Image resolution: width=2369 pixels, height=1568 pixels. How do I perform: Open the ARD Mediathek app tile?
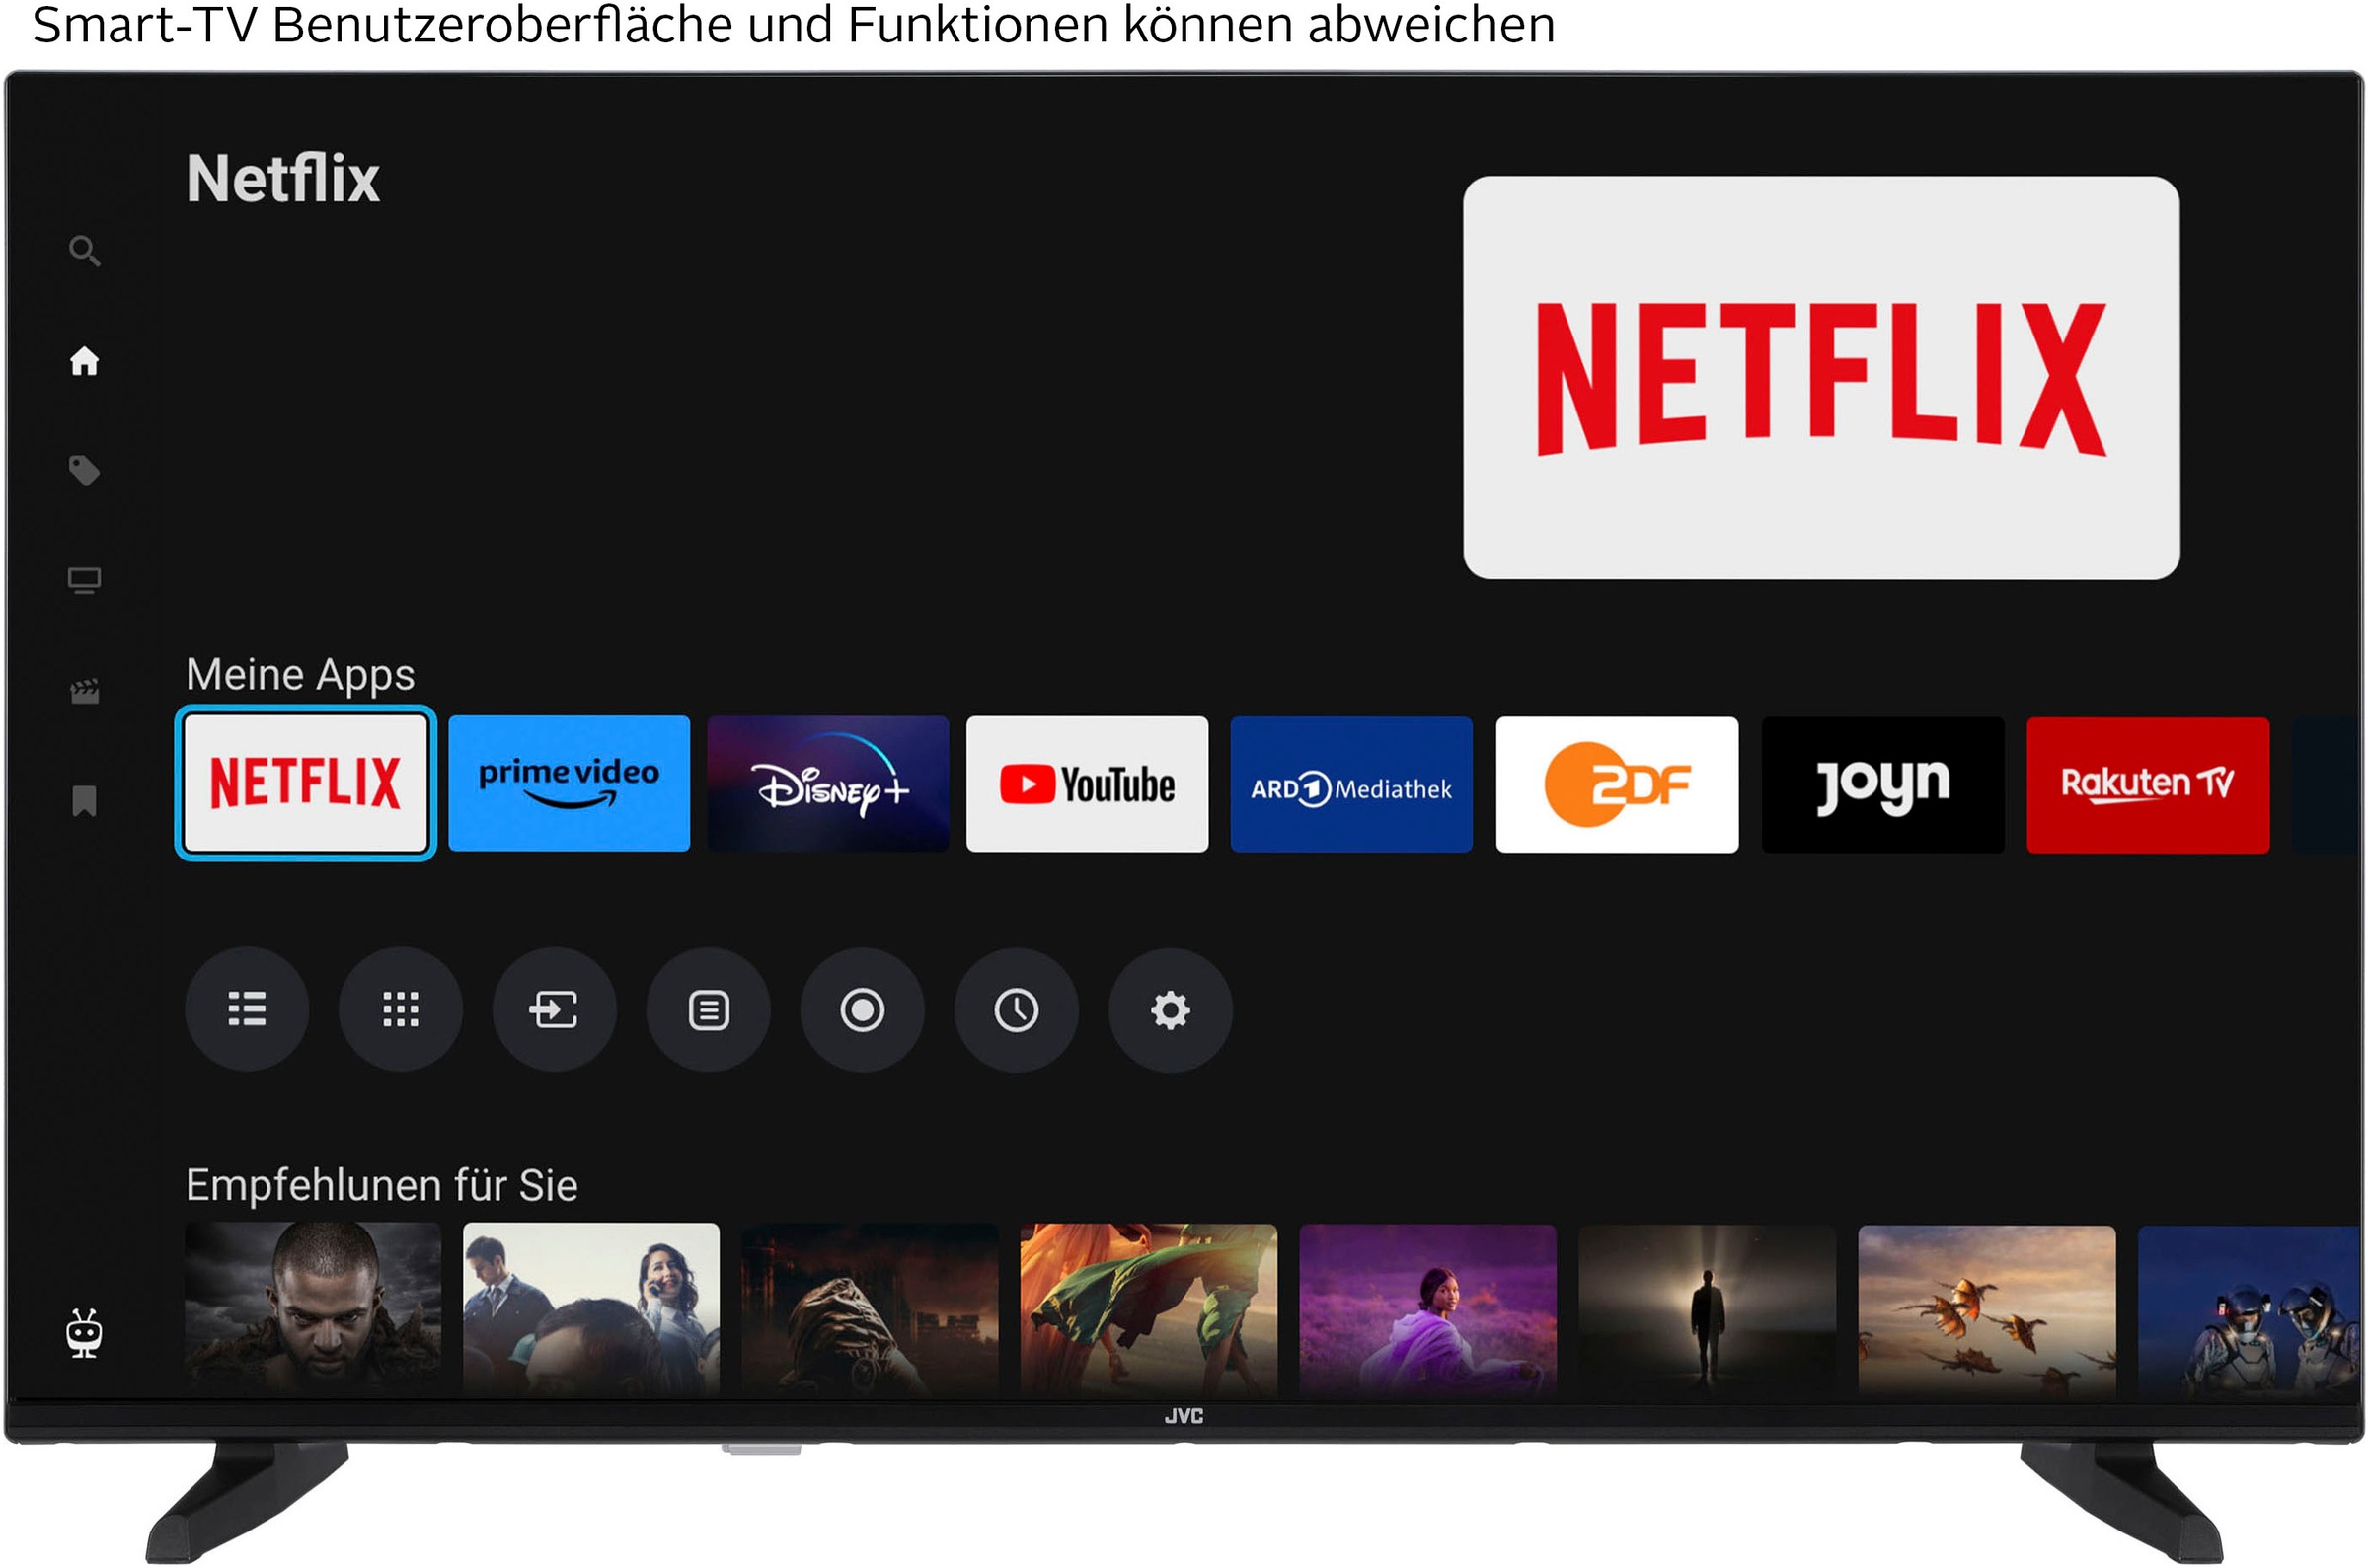(1351, 785)
